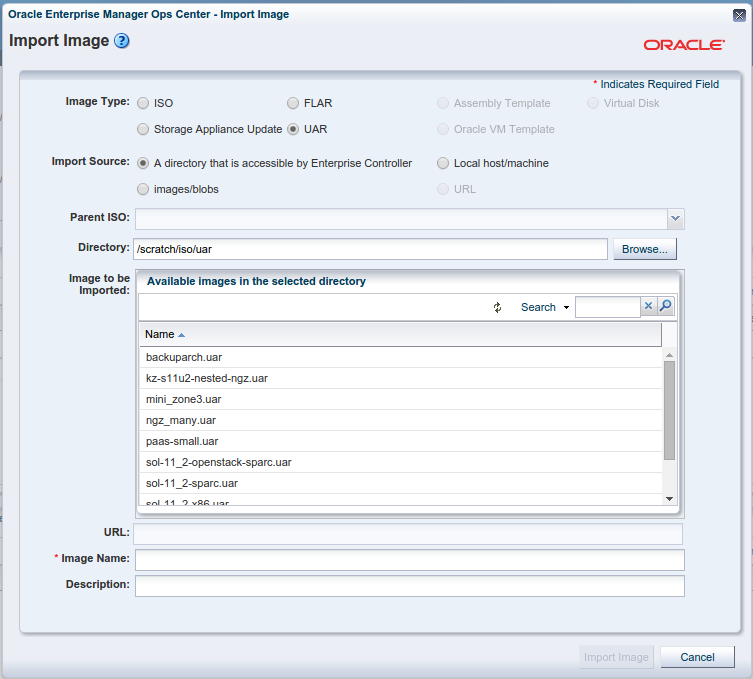Select Assembly Template radio option

click(443, 103)
